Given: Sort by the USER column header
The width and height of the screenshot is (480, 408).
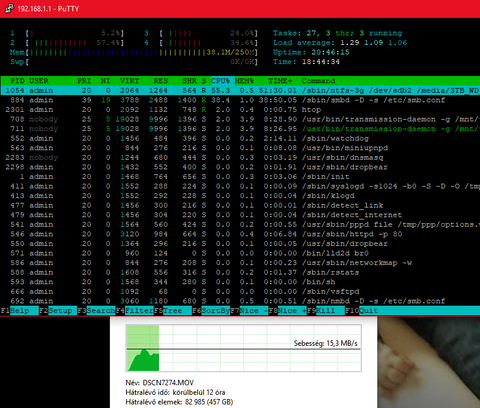Looking at the screenshot, I should pos(39,81).
